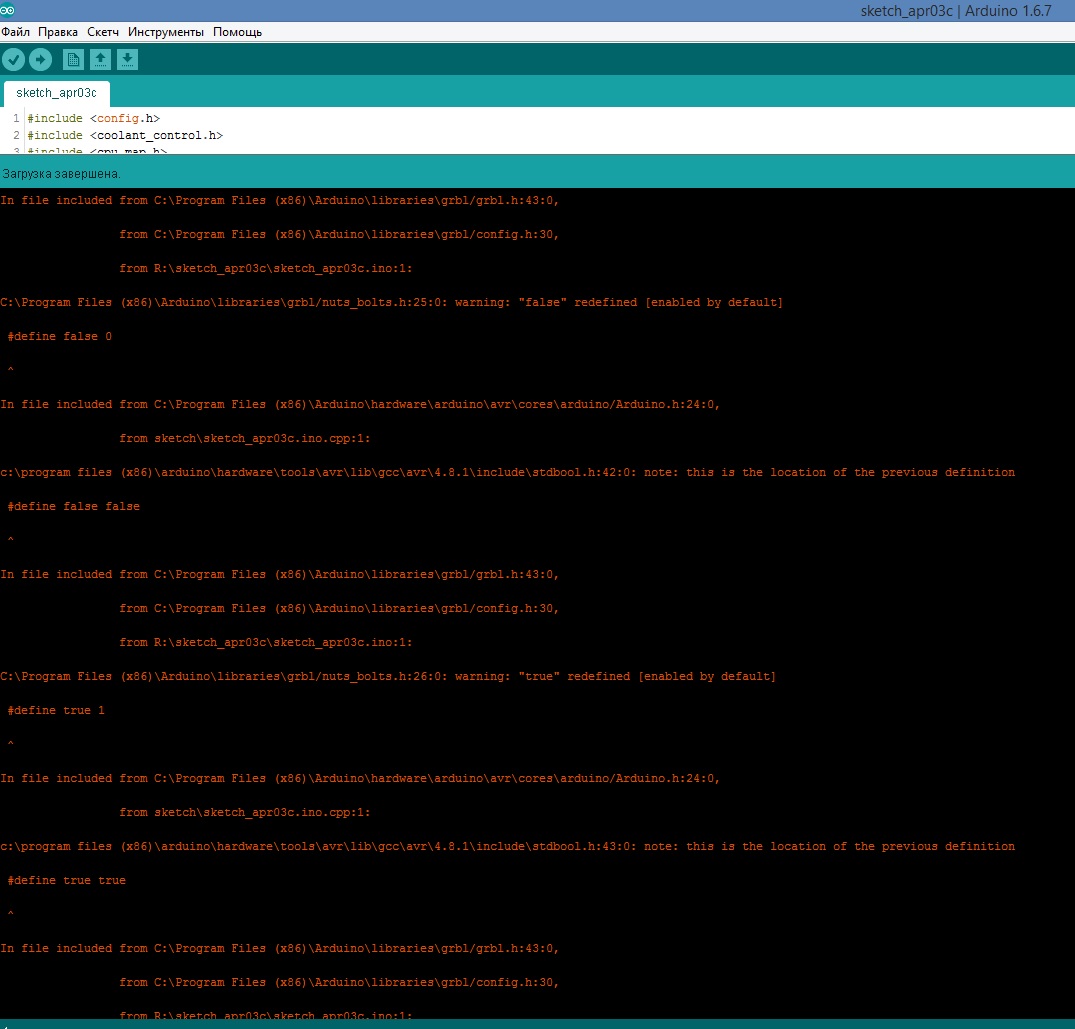Open the Помощь menu
1075x1029 pixels.
(x=237, y=32)
